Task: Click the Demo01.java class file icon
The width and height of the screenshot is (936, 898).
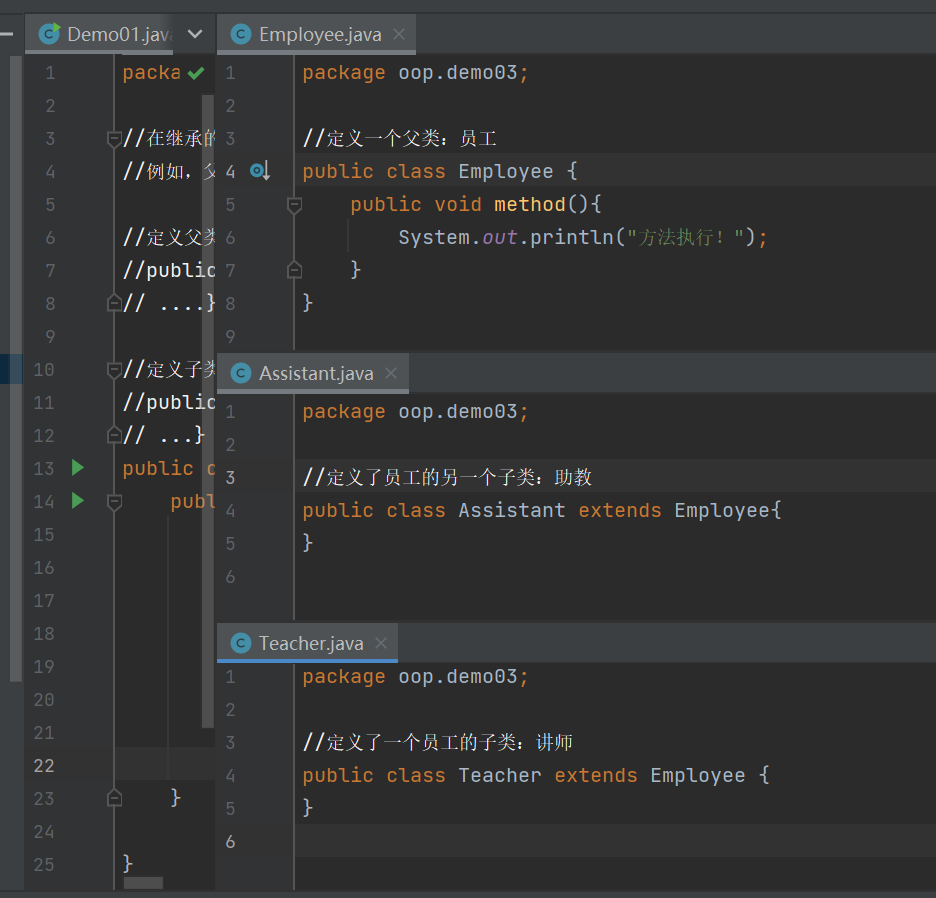Action: [49, 33]
